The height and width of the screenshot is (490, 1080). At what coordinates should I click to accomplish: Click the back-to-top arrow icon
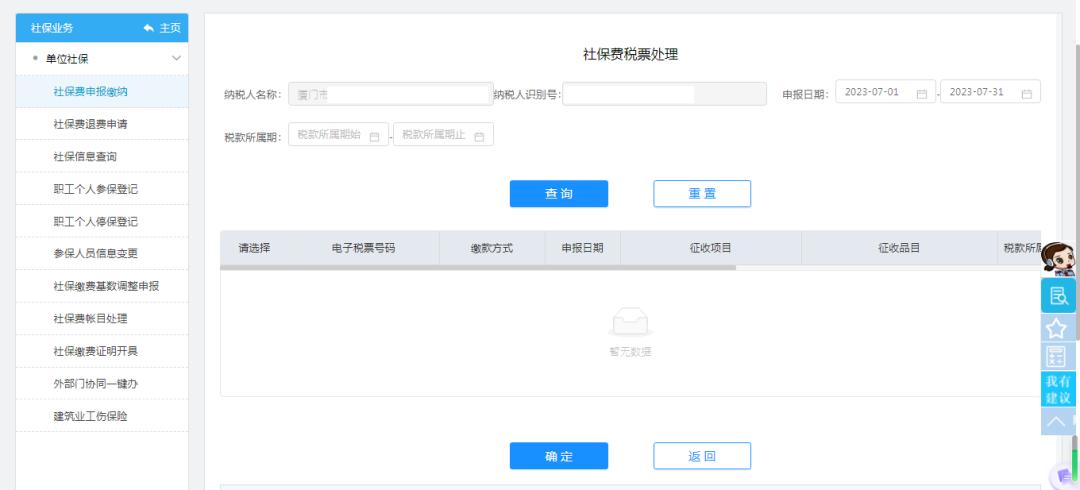(x=1058, y=421)
